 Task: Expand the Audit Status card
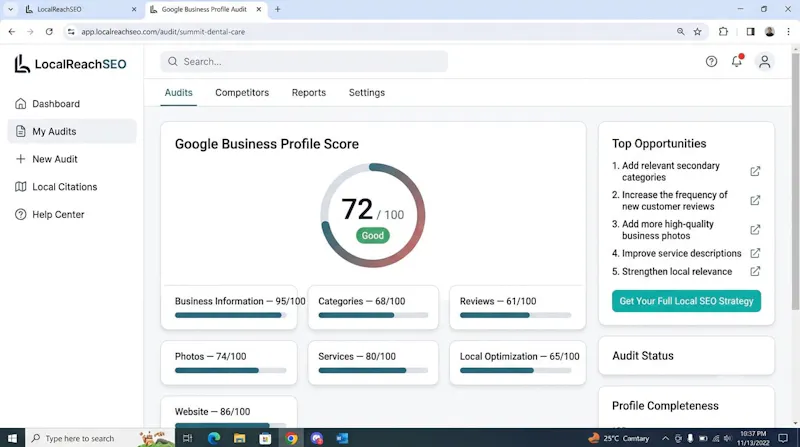(686, 356)
